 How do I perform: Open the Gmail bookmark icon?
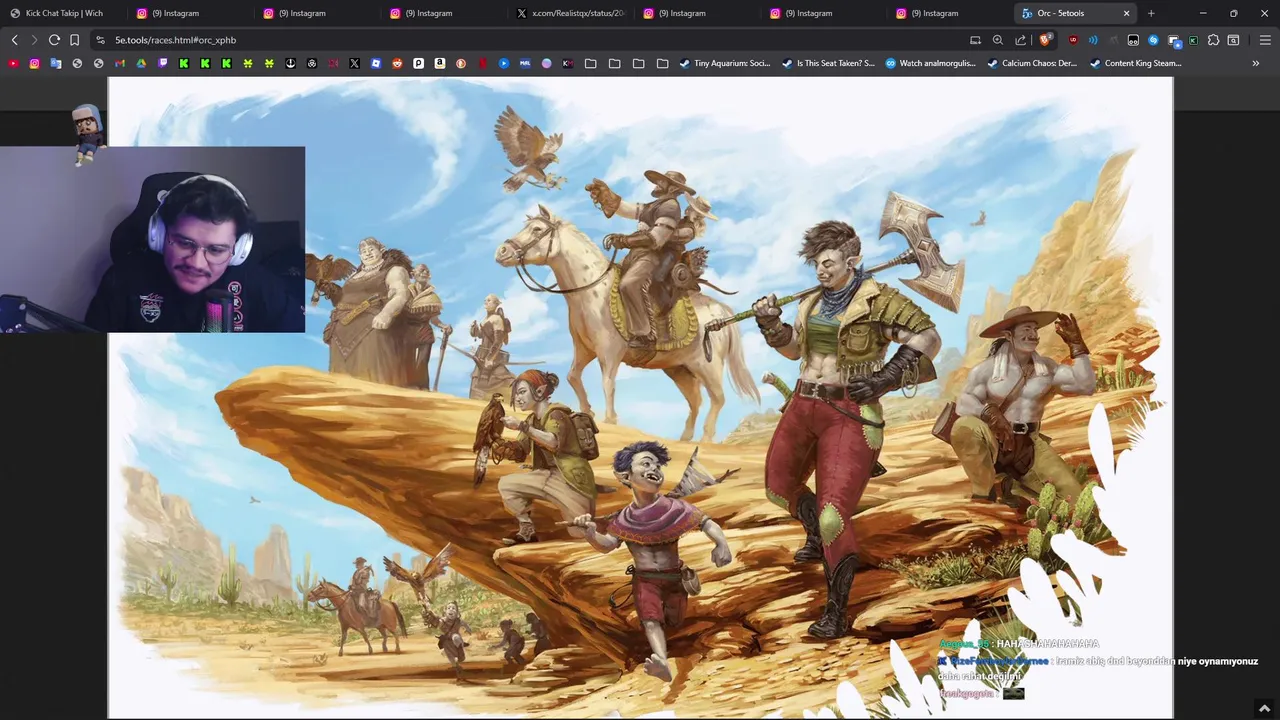click(x=120, y=63)
